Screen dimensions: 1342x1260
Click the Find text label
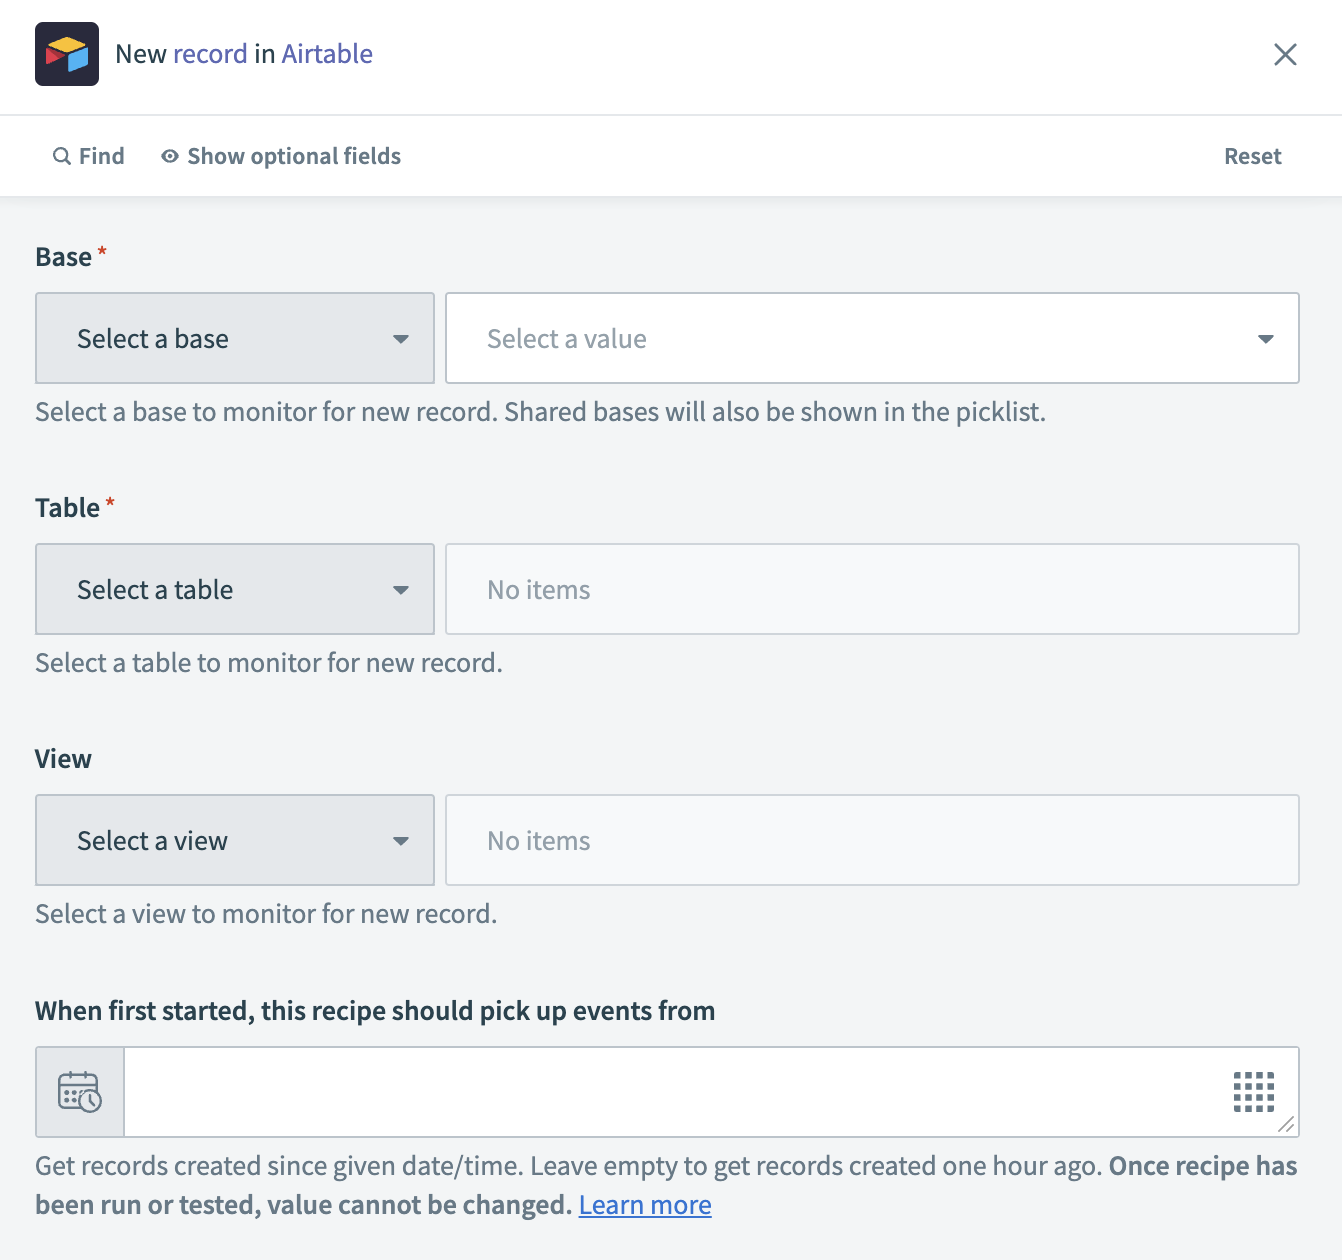point(102,156)
